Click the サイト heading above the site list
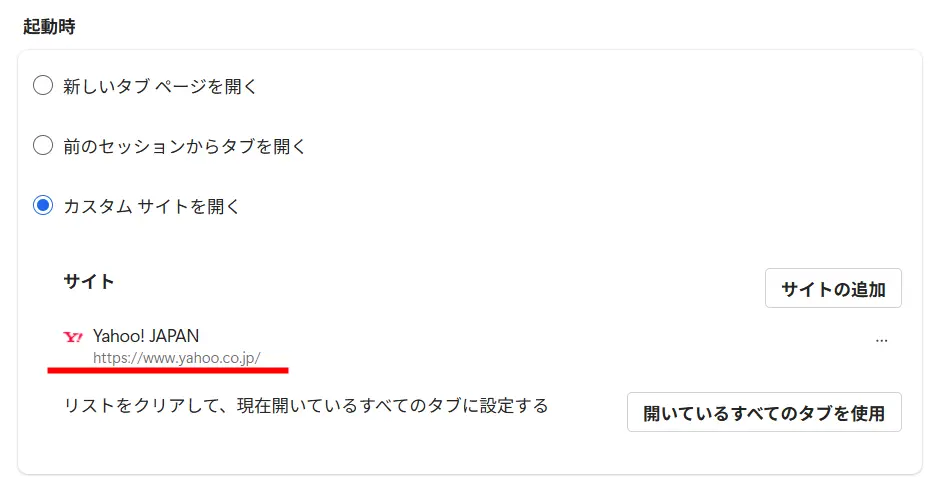This screenshot has width=941, height=495. point(89,281)
